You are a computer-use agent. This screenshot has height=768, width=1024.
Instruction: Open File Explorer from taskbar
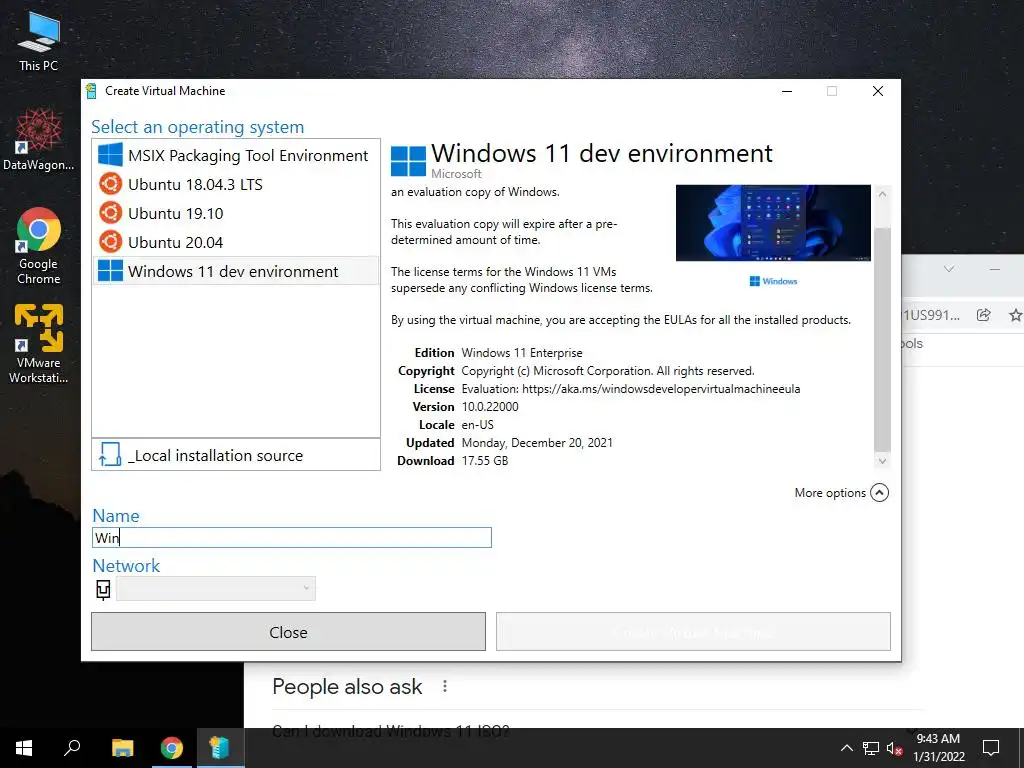pyautogui.click(x=122, y=748)
